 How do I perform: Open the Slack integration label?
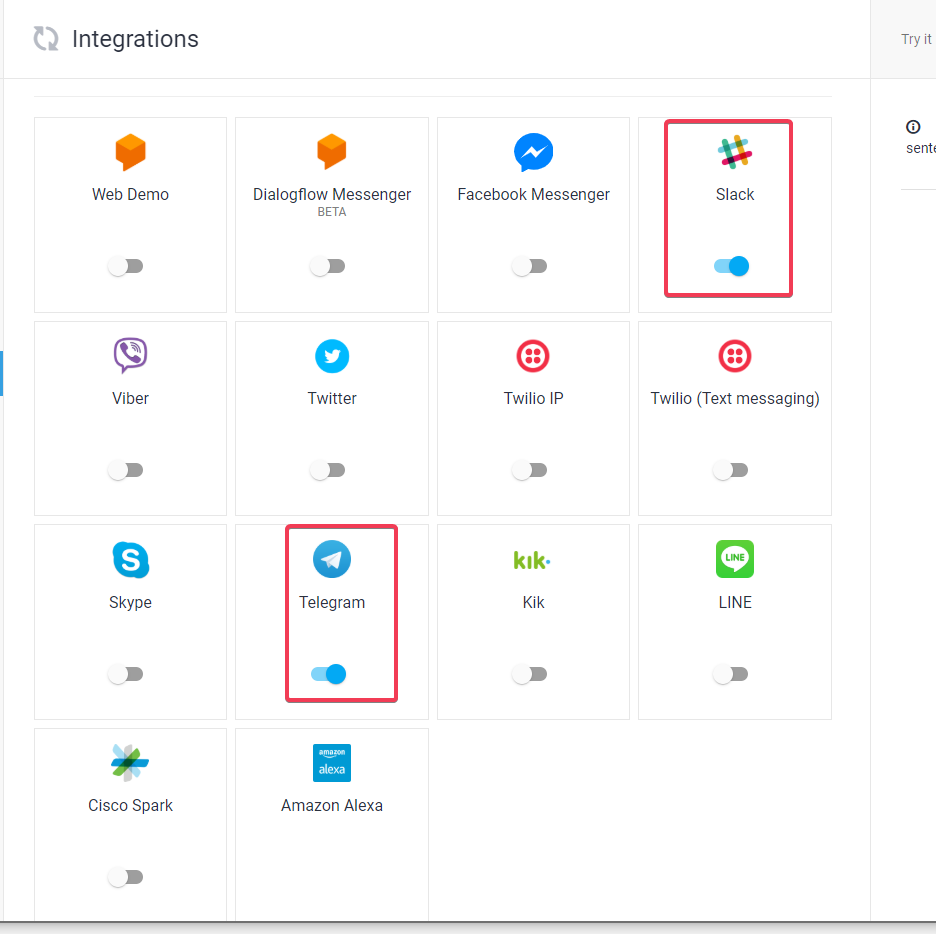(x=735, y=195)
